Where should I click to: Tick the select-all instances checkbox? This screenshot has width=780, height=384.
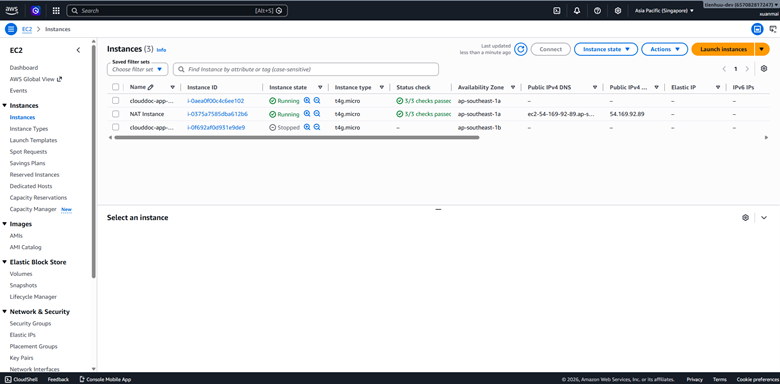point(115,87)
